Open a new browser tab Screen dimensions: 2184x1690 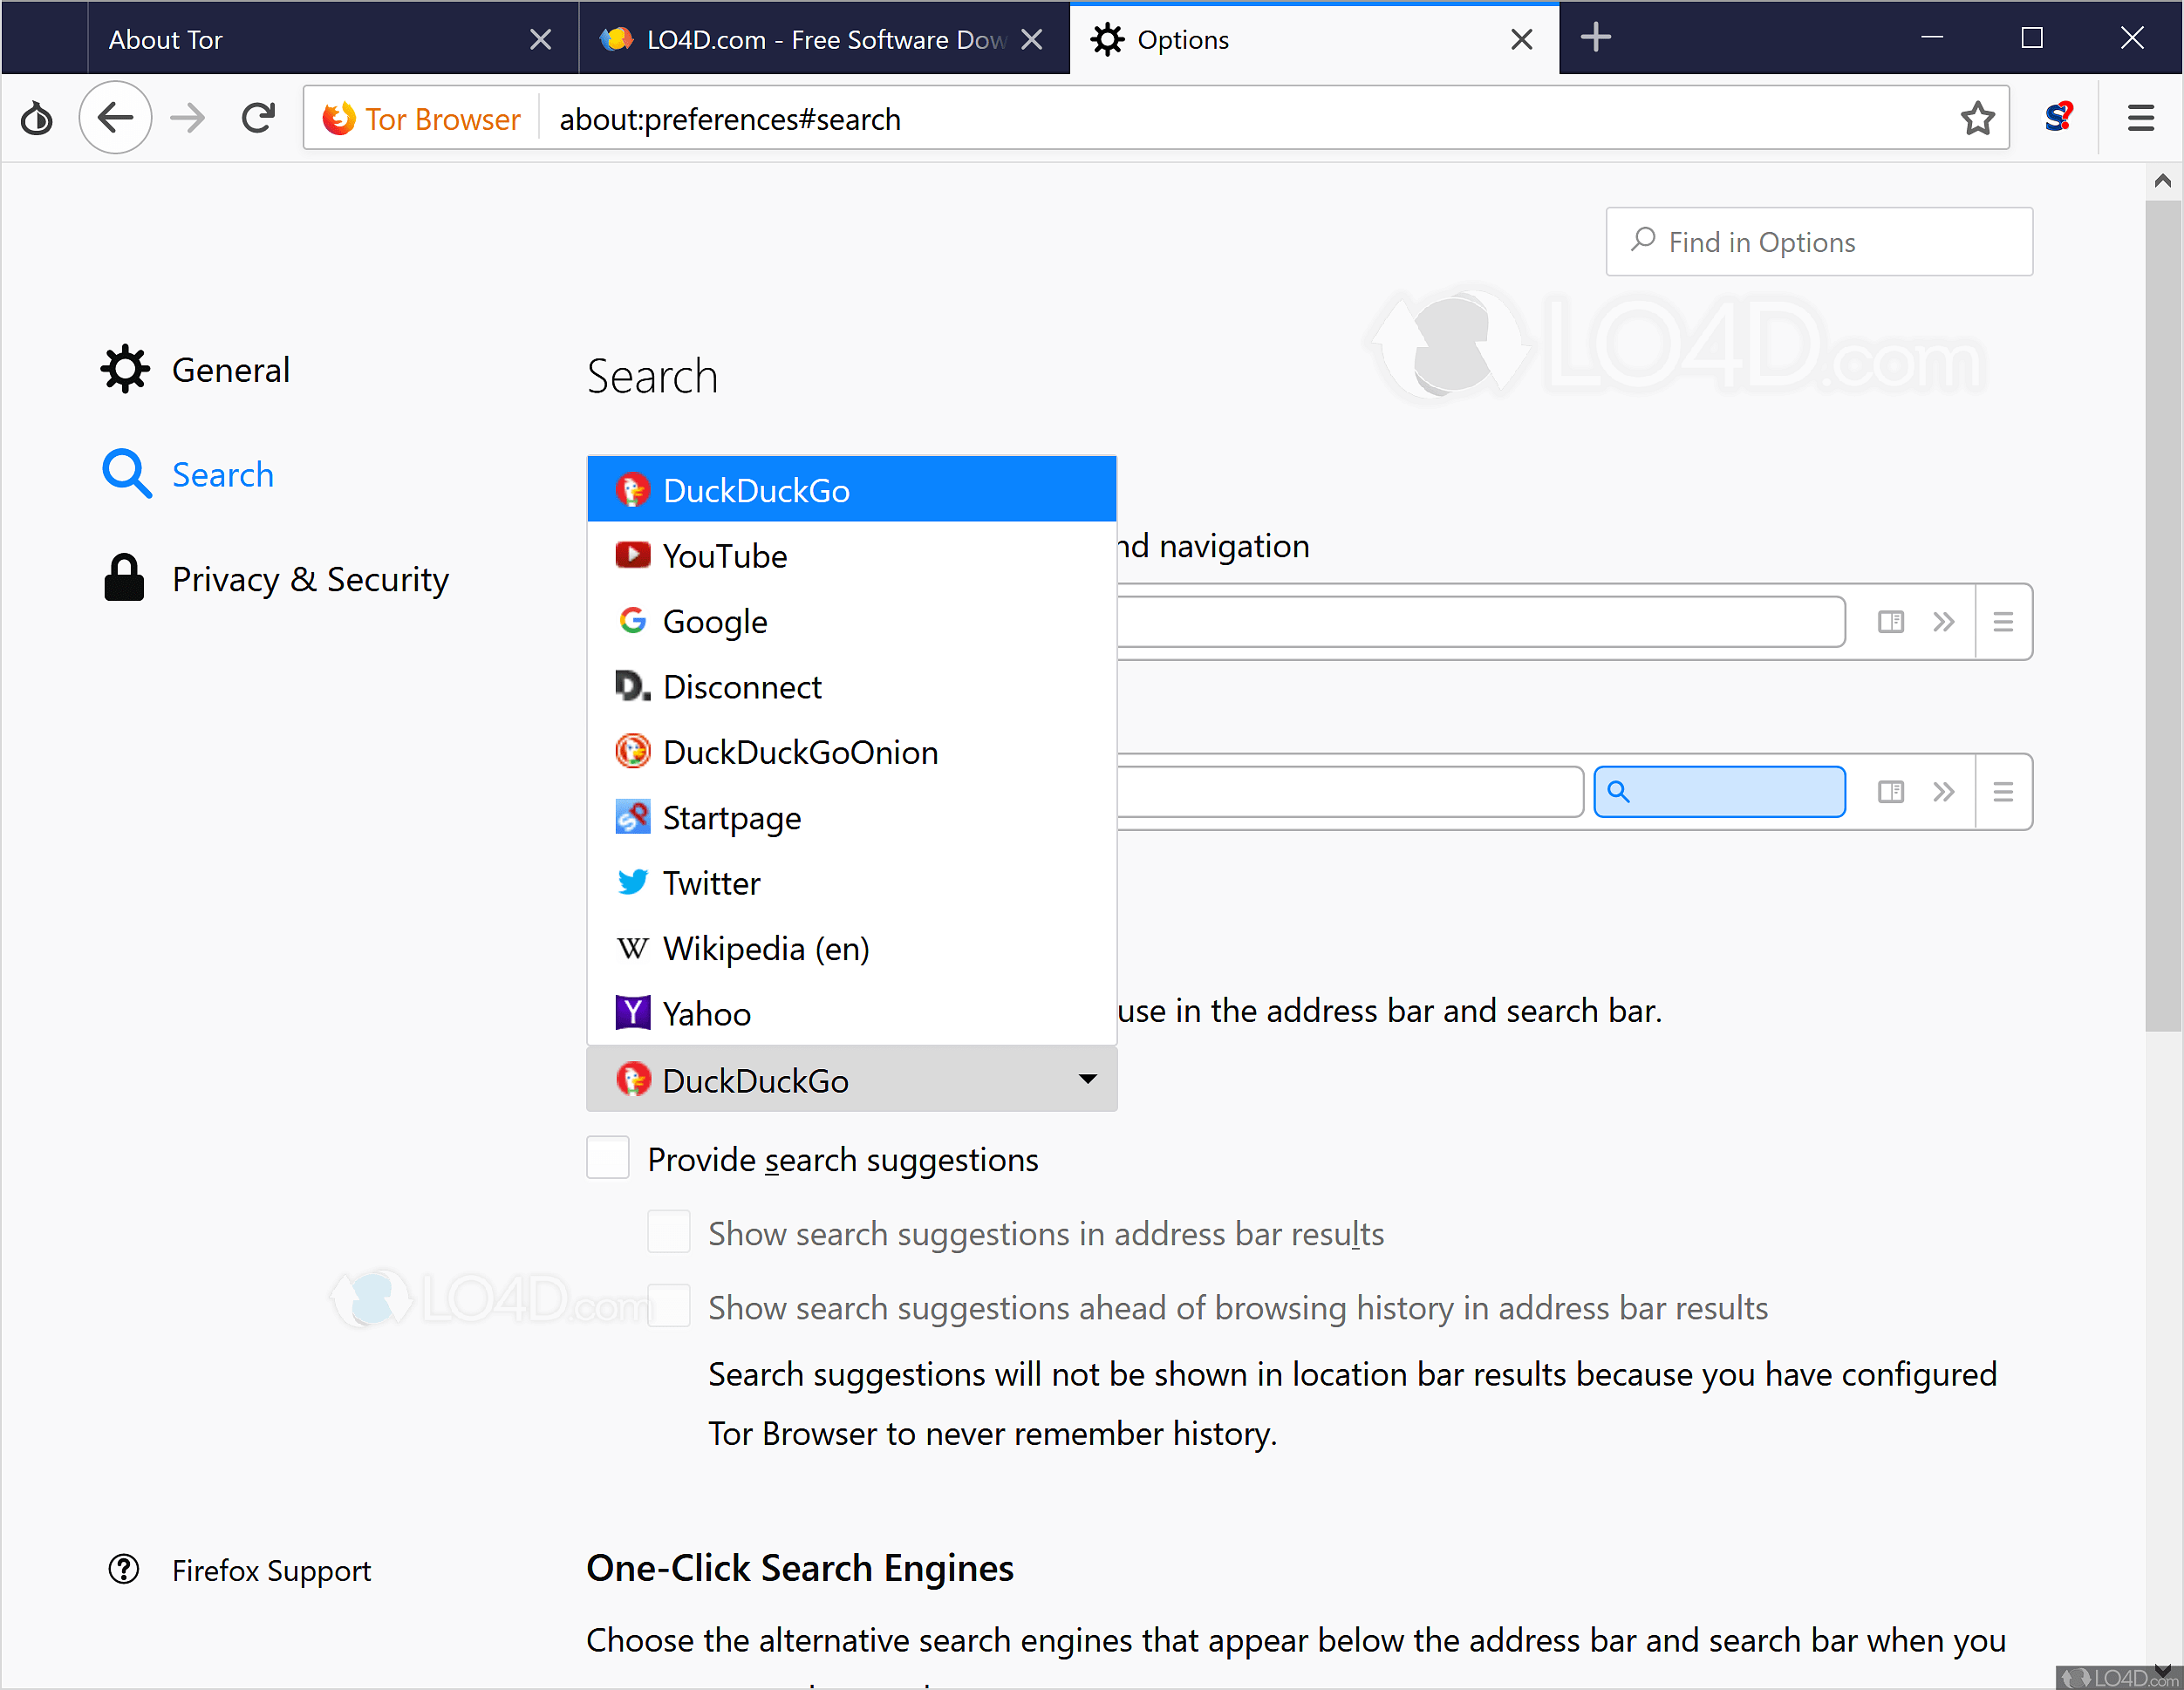pos(1595,38)
